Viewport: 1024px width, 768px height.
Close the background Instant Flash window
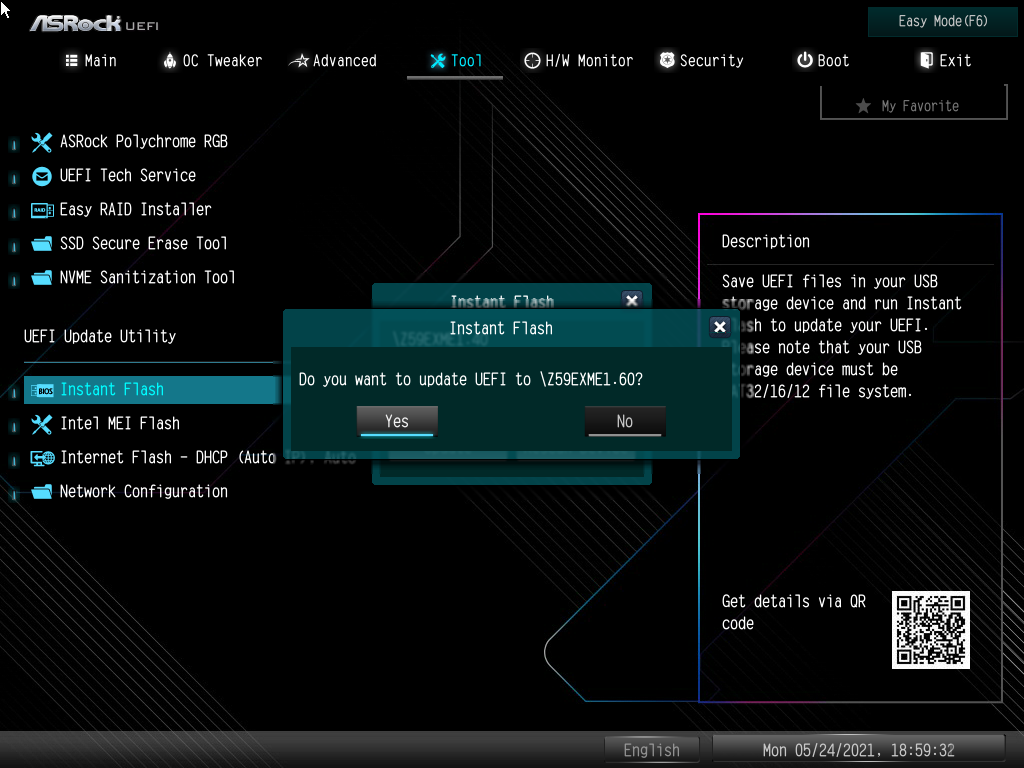click(632, 300)
